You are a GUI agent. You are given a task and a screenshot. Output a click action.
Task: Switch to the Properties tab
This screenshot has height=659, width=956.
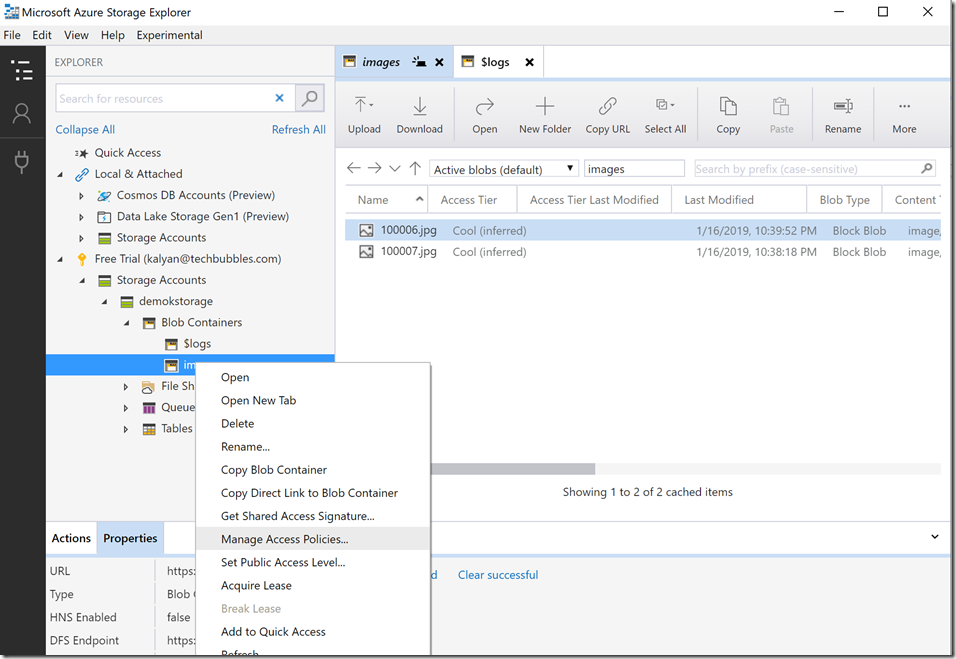click(130, 538)
